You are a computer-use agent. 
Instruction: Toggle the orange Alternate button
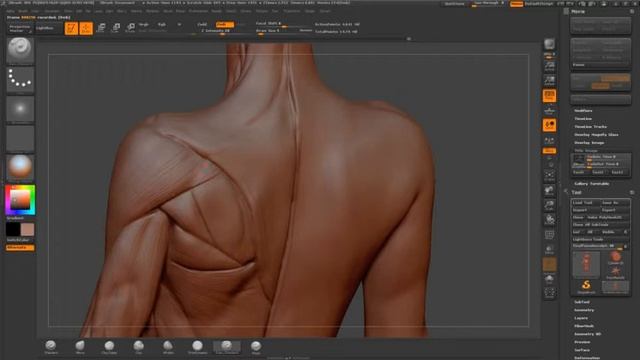20,247
